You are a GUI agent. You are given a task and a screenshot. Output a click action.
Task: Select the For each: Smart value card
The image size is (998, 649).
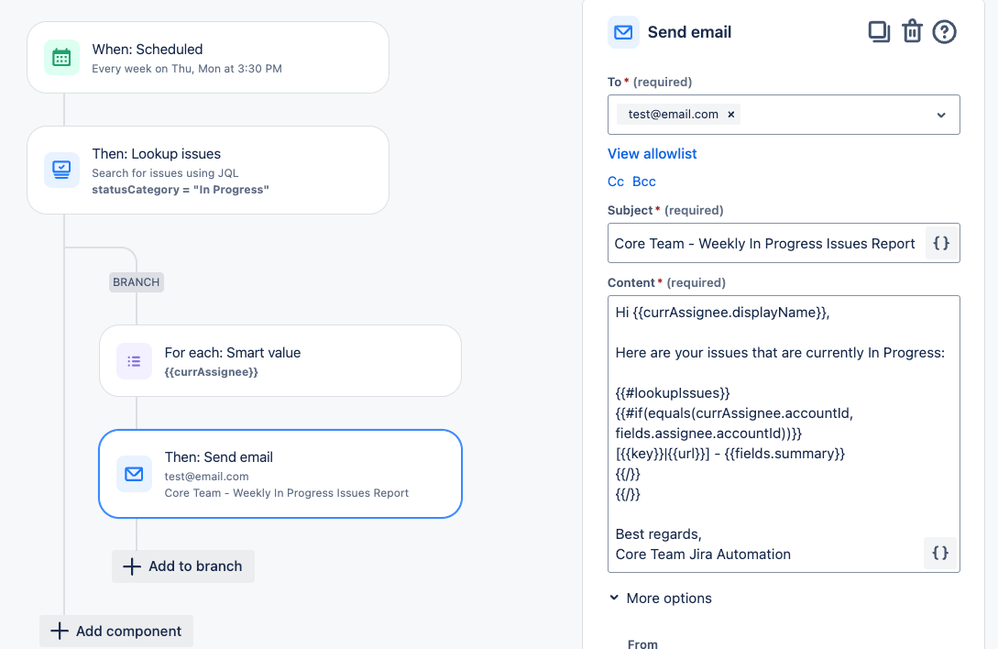coord(281,361)
